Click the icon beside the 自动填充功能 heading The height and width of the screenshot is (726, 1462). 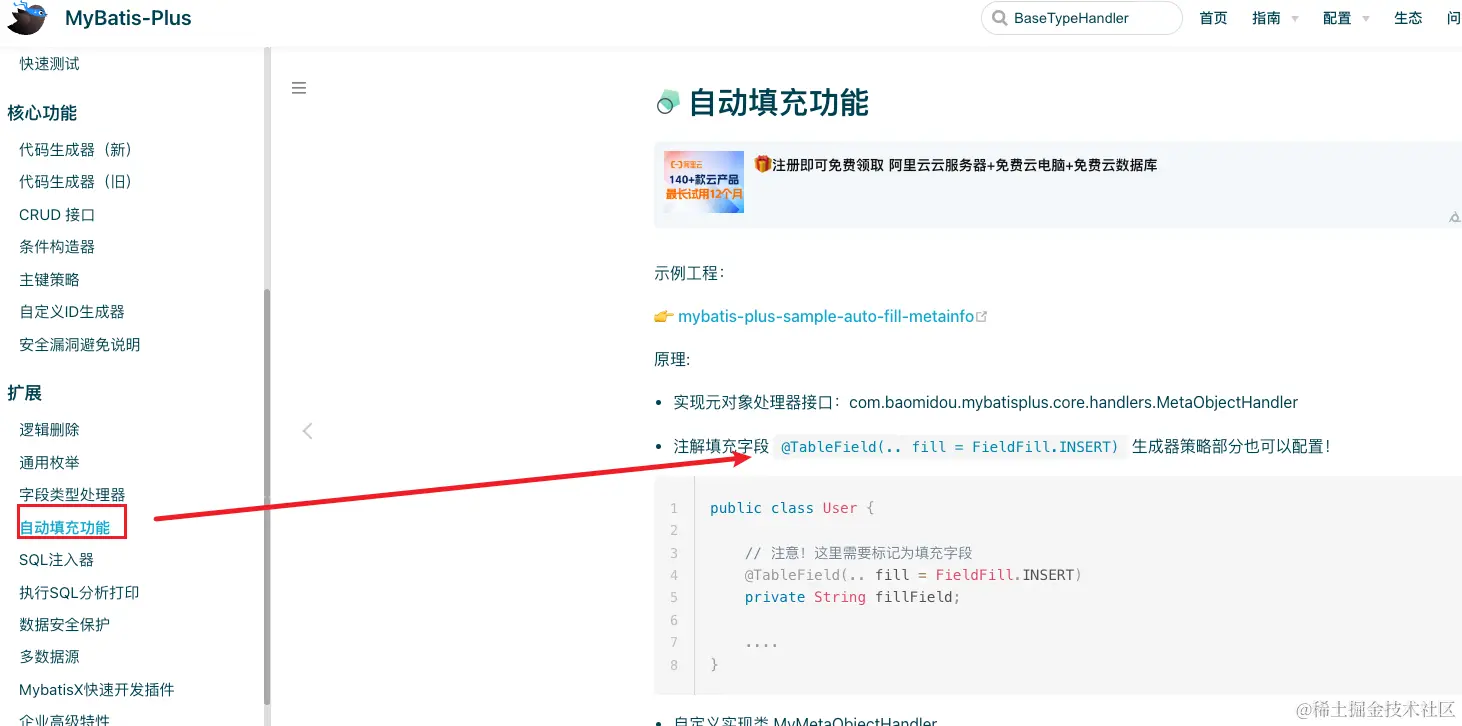point(668,102)
